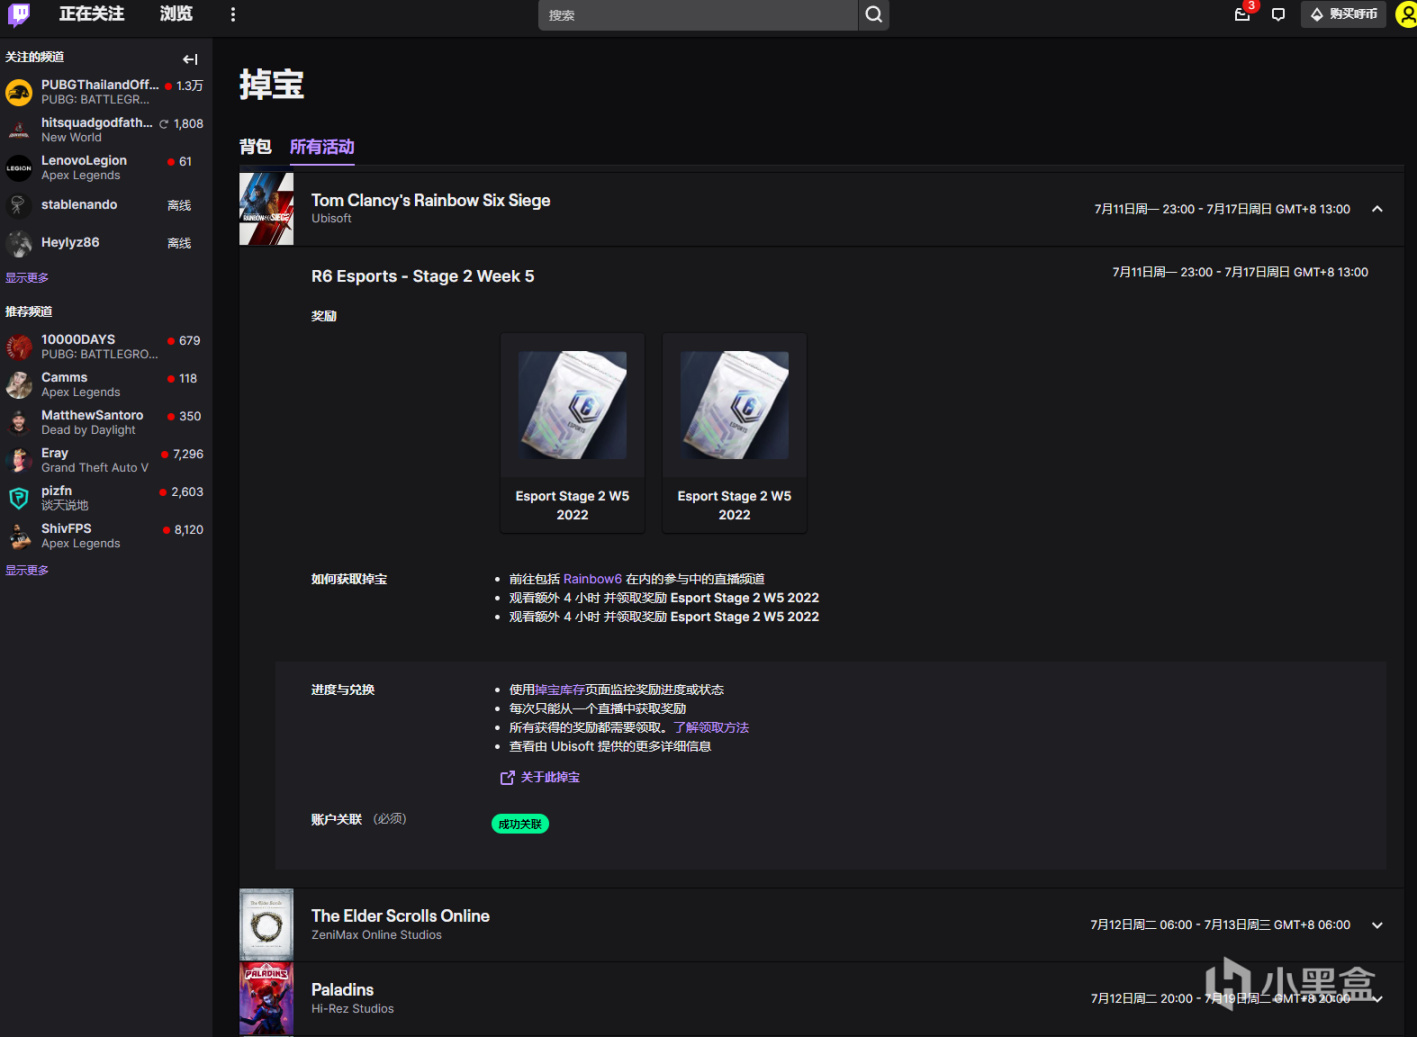Open Eray channel avatar
Screen dimensions: 1417x1037
[19, 460]
